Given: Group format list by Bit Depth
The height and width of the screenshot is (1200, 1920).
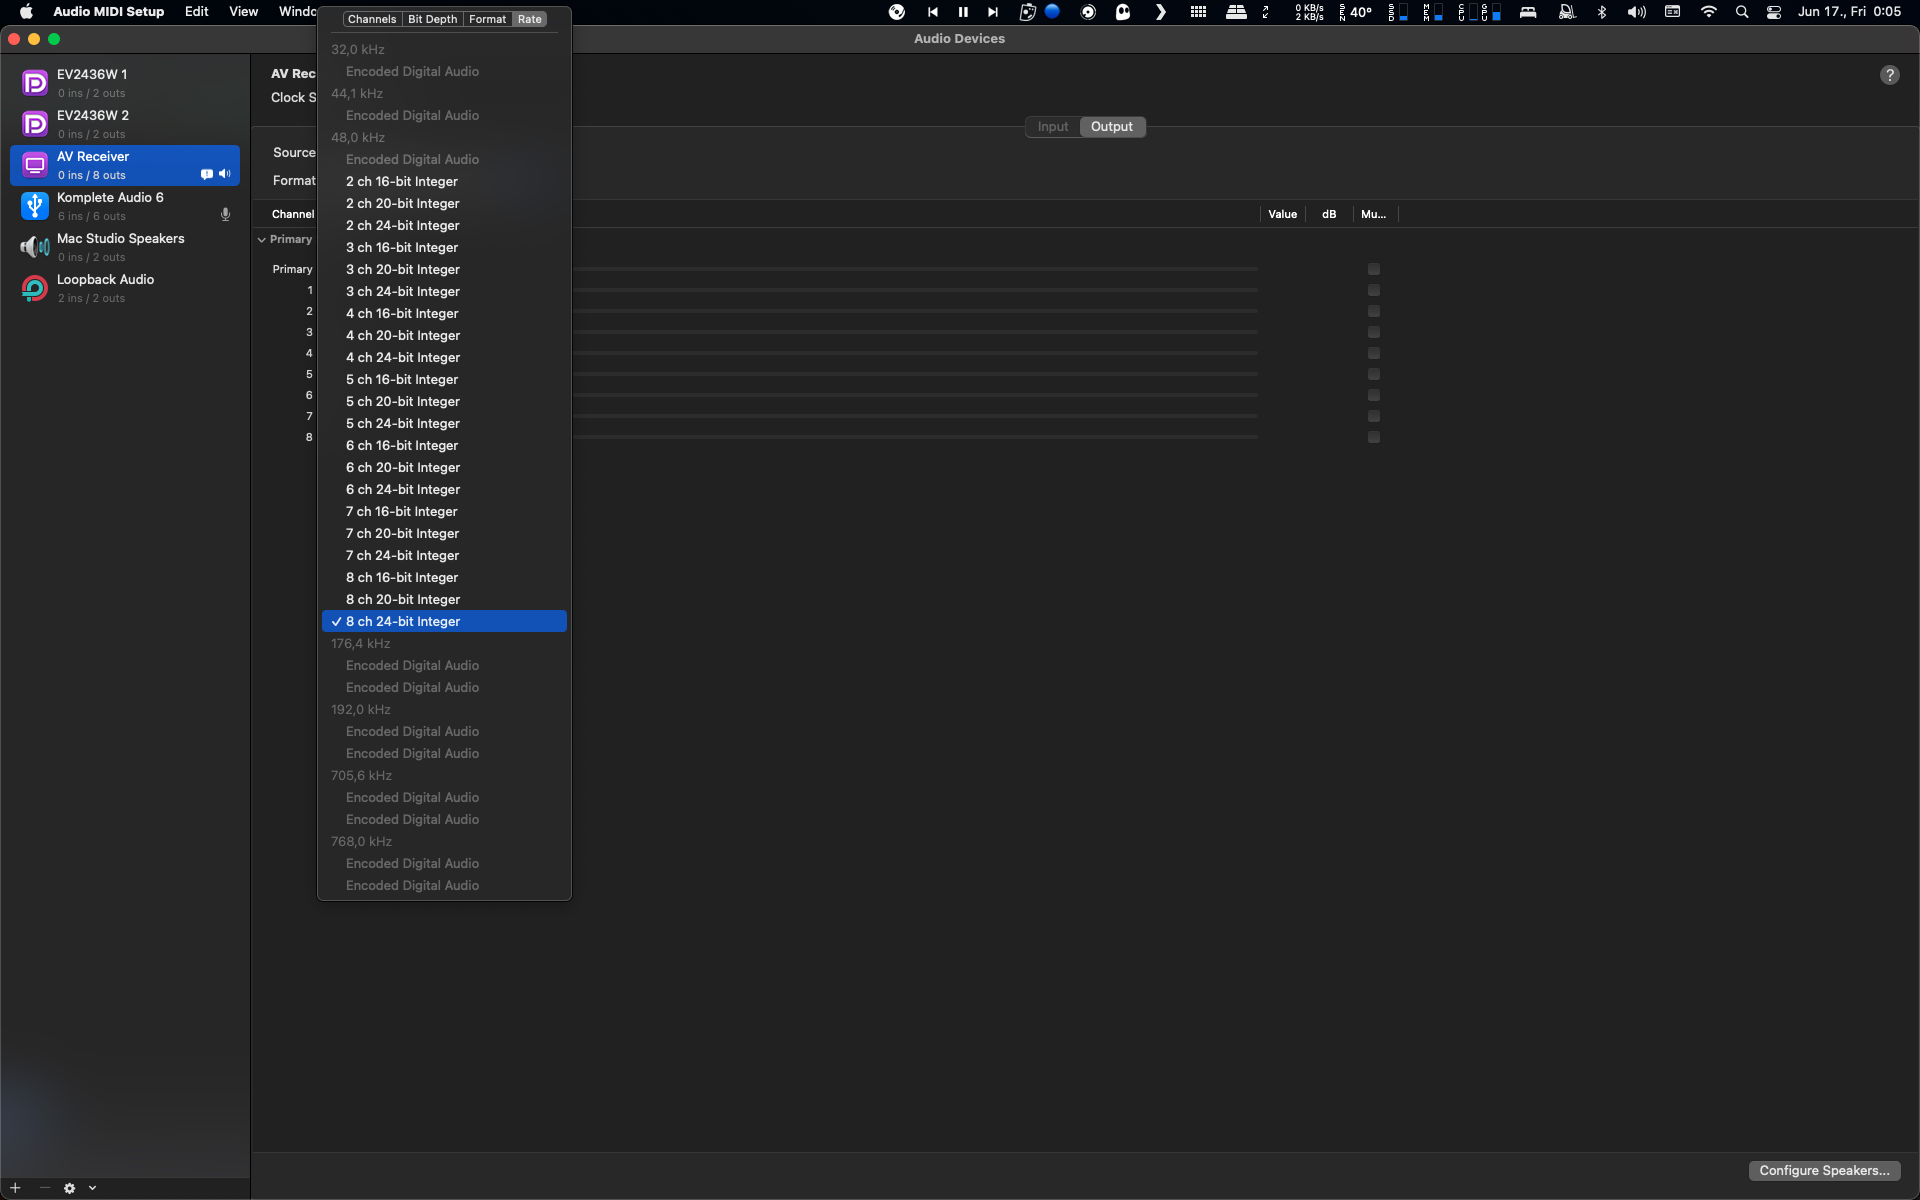Looking at the screenshot, I should (432, 19).
